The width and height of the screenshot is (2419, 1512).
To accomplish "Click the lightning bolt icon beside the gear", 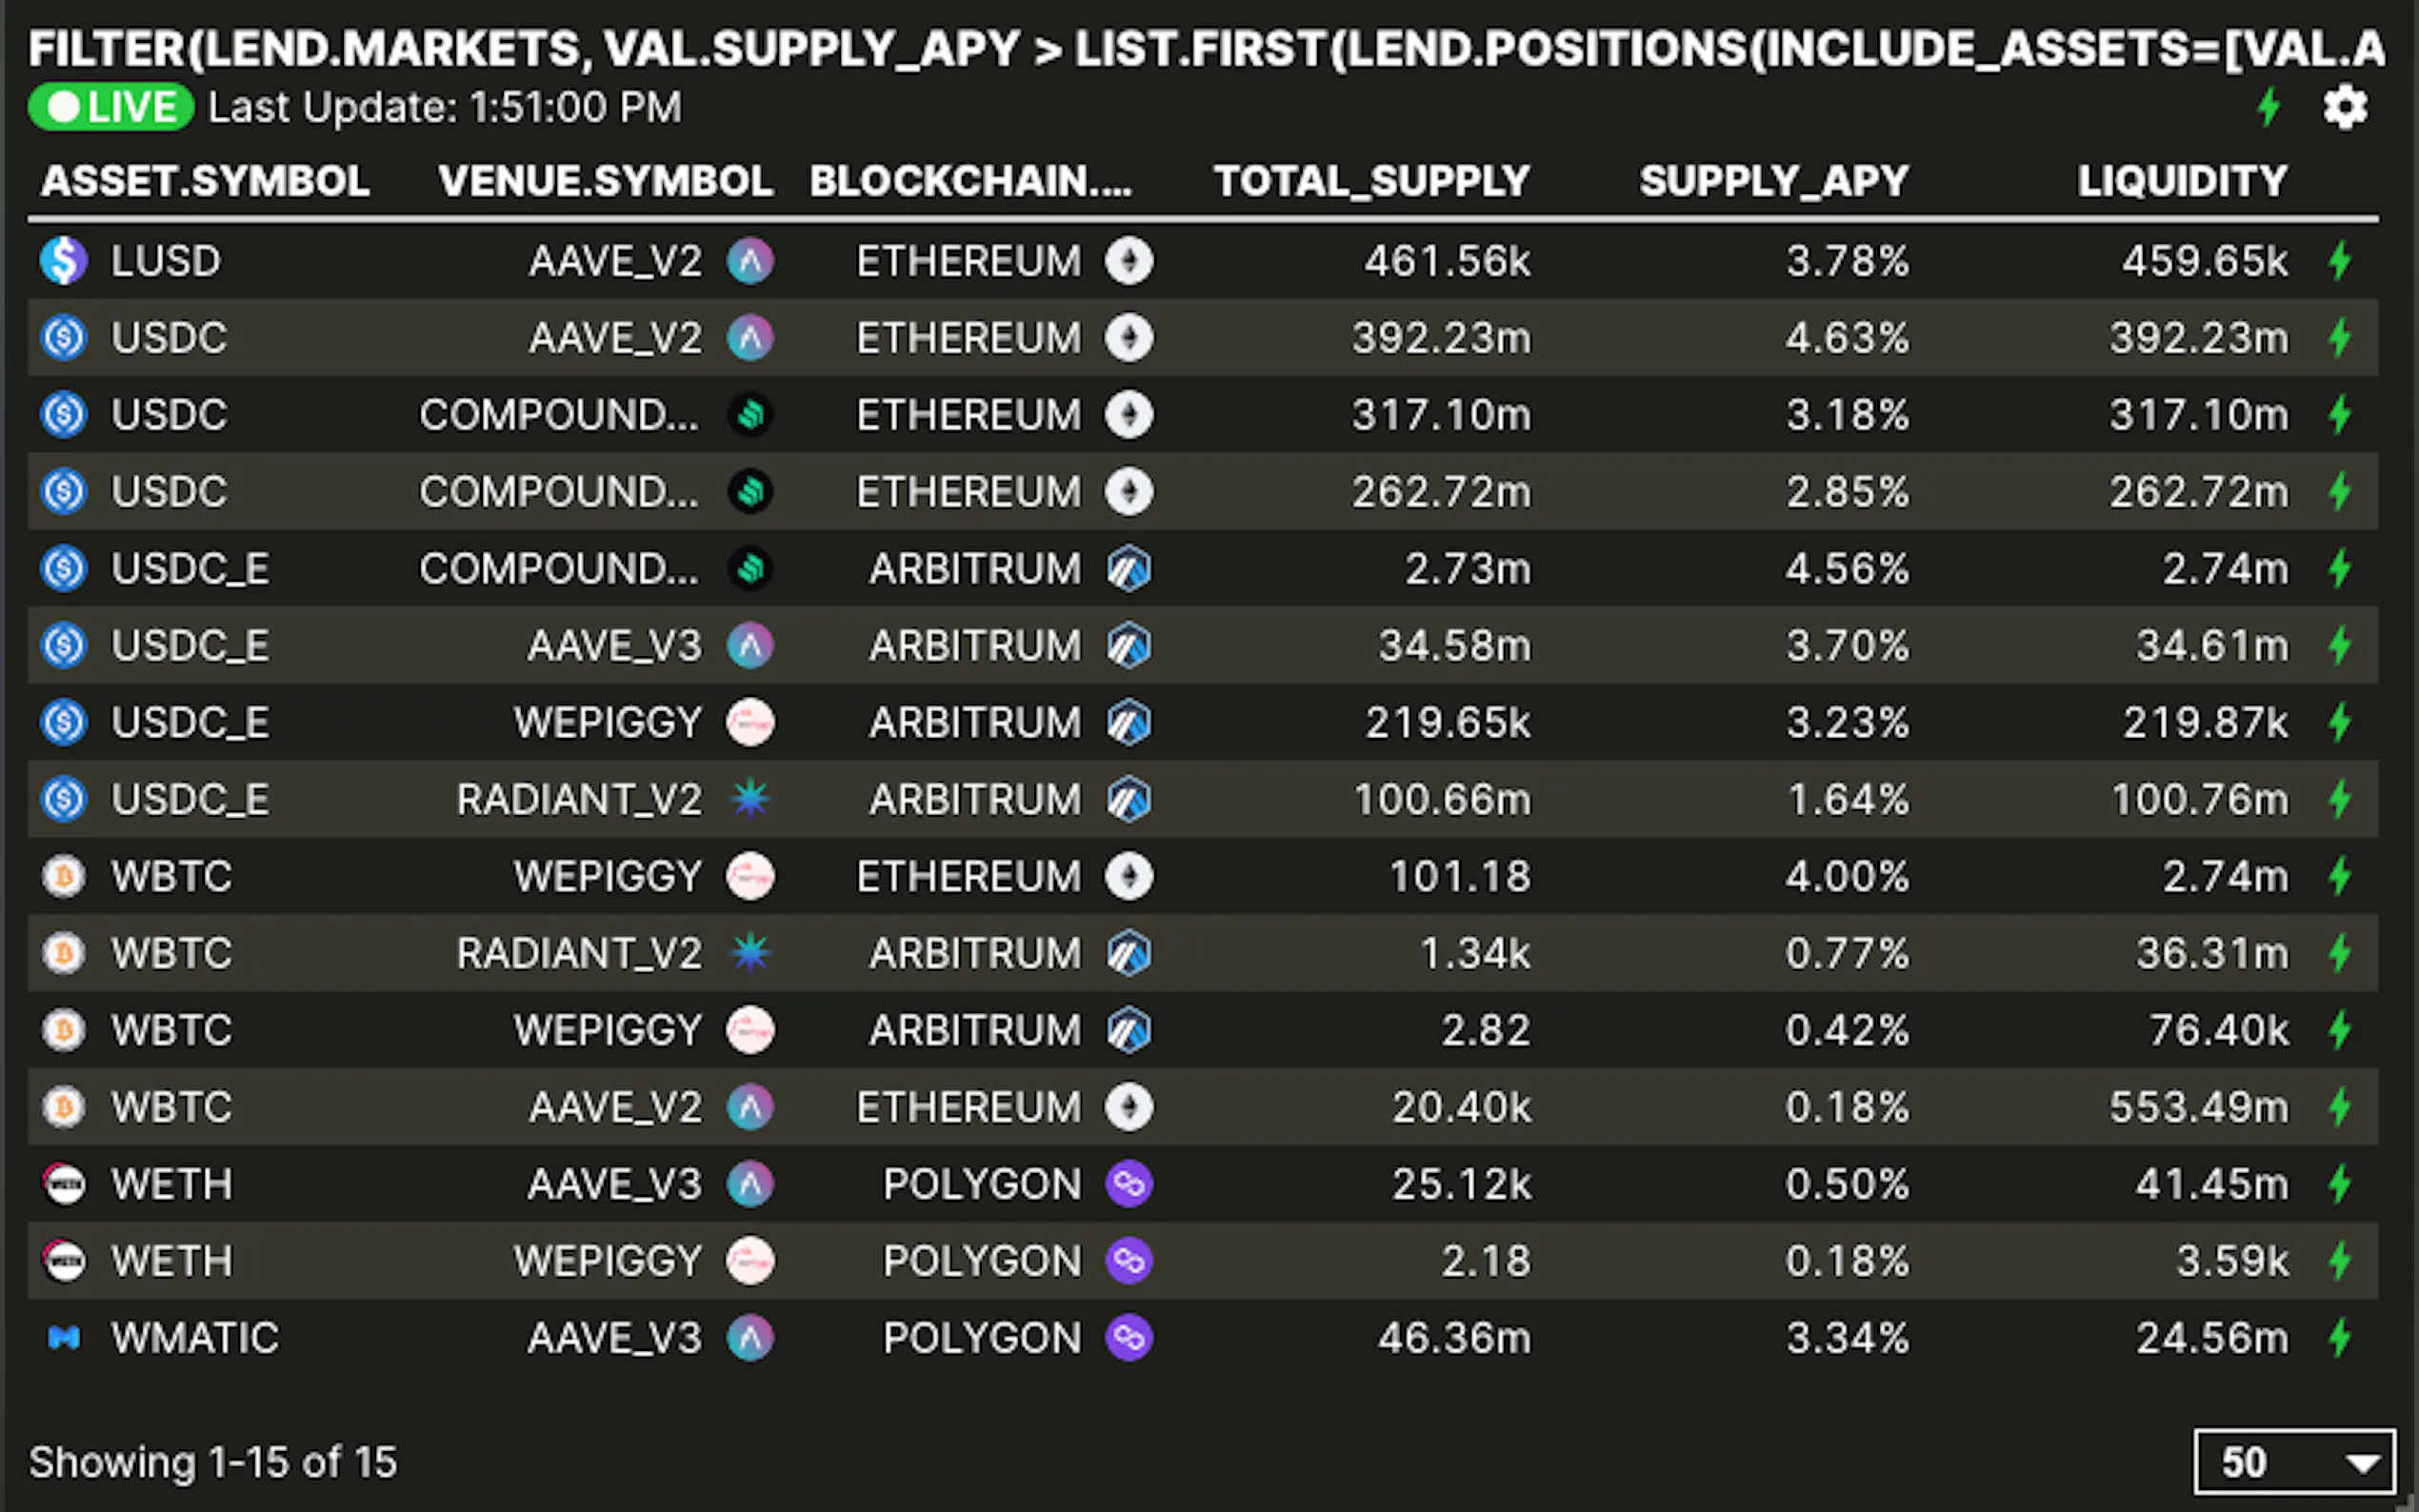I will click(x=2269, y=107).
